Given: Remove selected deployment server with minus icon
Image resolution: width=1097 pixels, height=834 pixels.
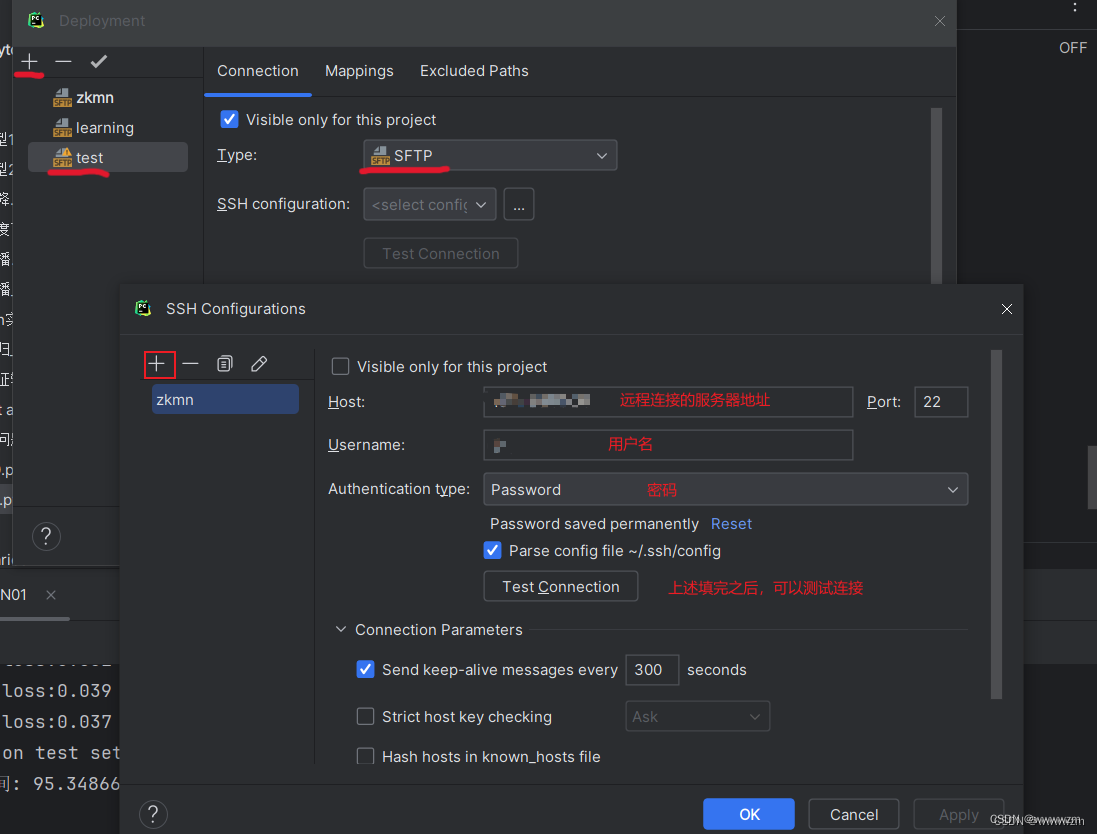Looking at the screenshot, I should 63,62.
